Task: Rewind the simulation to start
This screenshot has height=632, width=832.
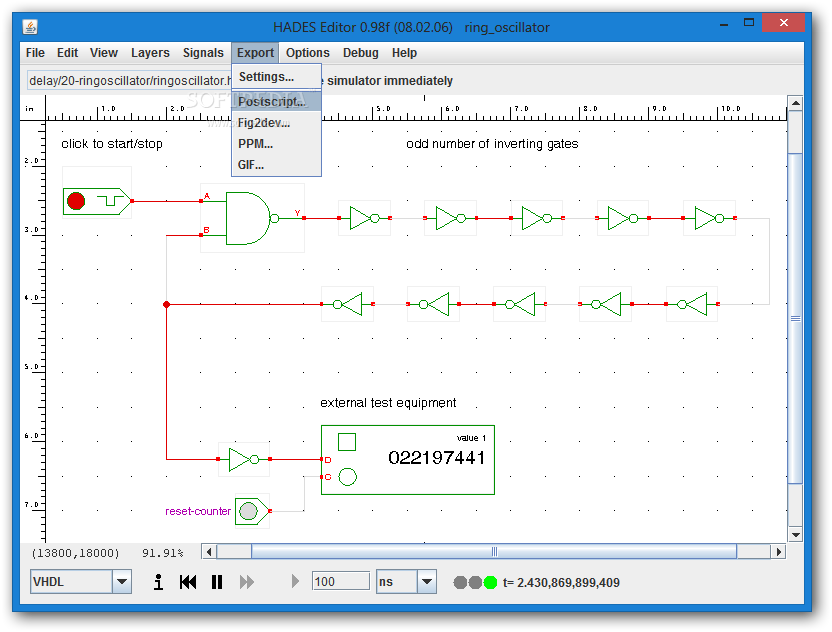Action: [188, 582]
